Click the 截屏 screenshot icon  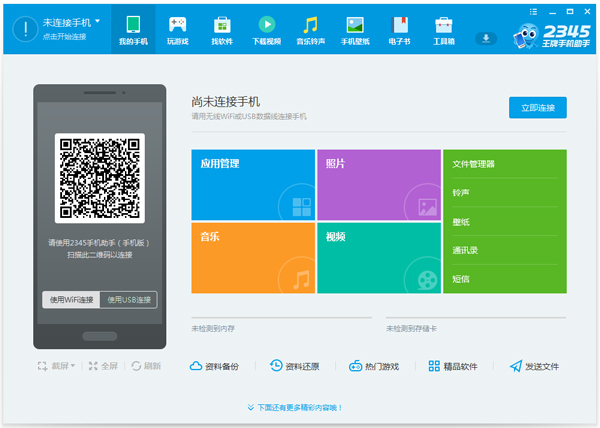pyautogui.click(x=42, y=366)
